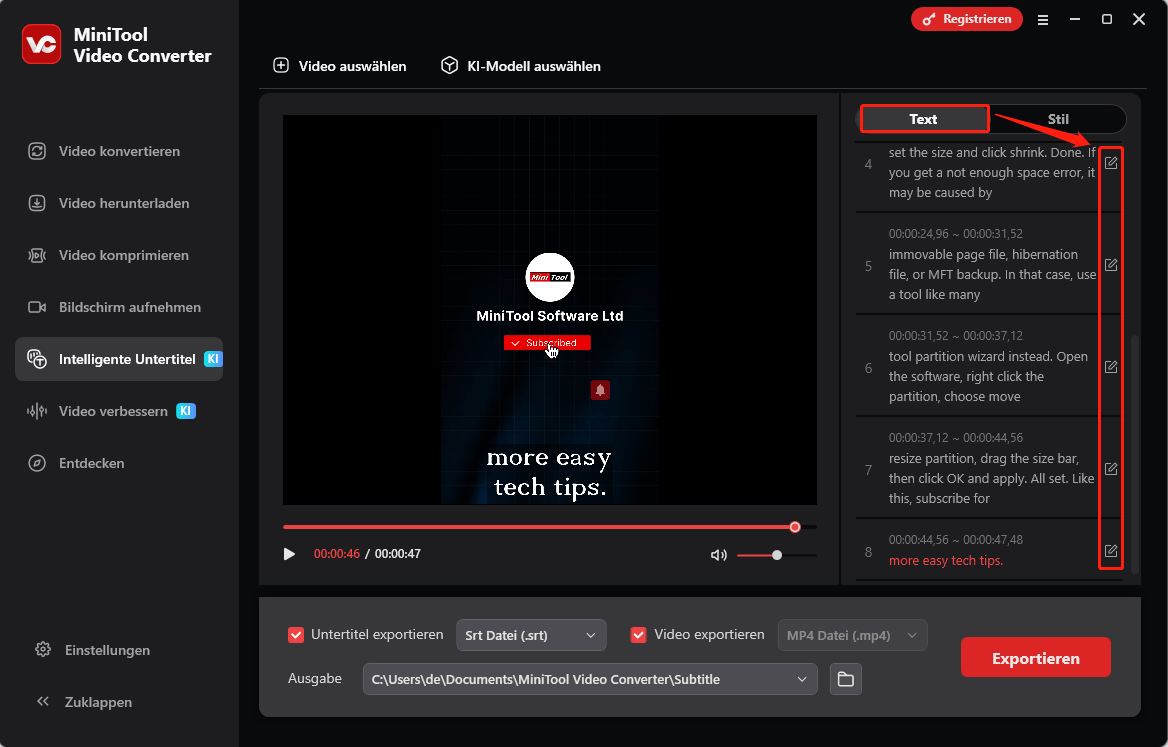The height and width of the screenshot is (747, 1168).
Task: Open Video herunterladen section
Action: pyautogui.click(x=119, y=203)
